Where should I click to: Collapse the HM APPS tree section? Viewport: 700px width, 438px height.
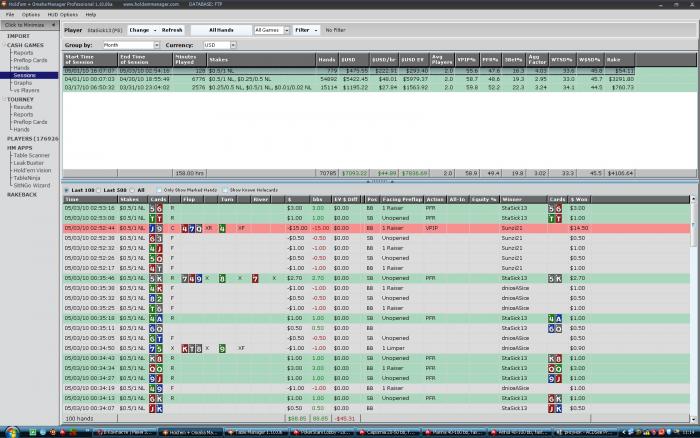coord(19,148)
